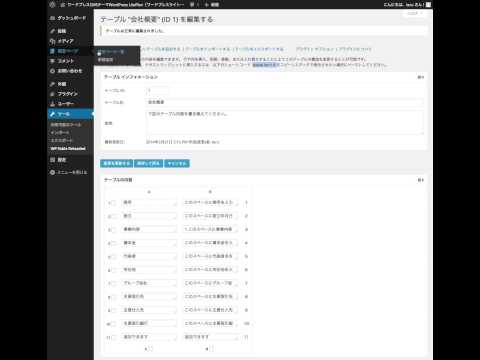Open the Import item in Tools submenu

coord(60,133)
